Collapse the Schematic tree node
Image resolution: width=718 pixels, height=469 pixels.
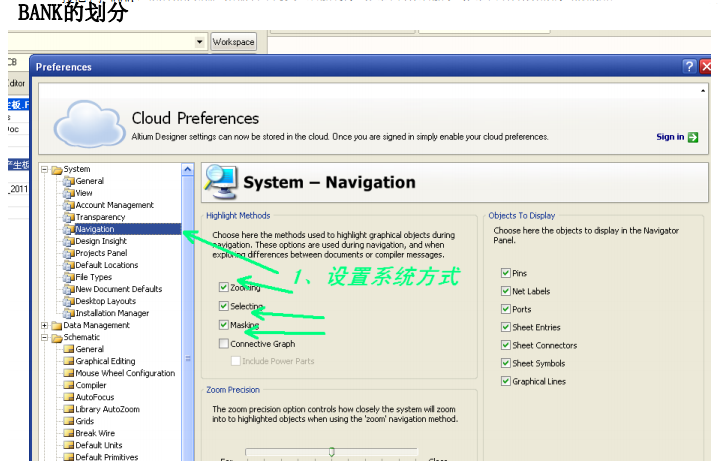[x=44, y=338]
